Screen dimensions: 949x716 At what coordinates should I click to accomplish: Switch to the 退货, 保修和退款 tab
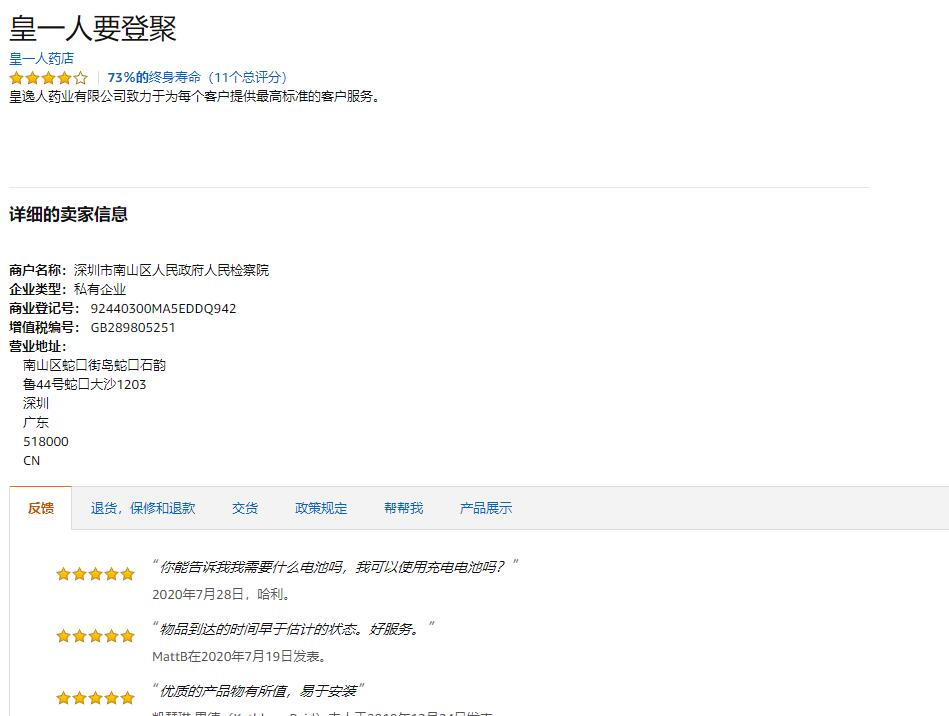click(143, 508)
